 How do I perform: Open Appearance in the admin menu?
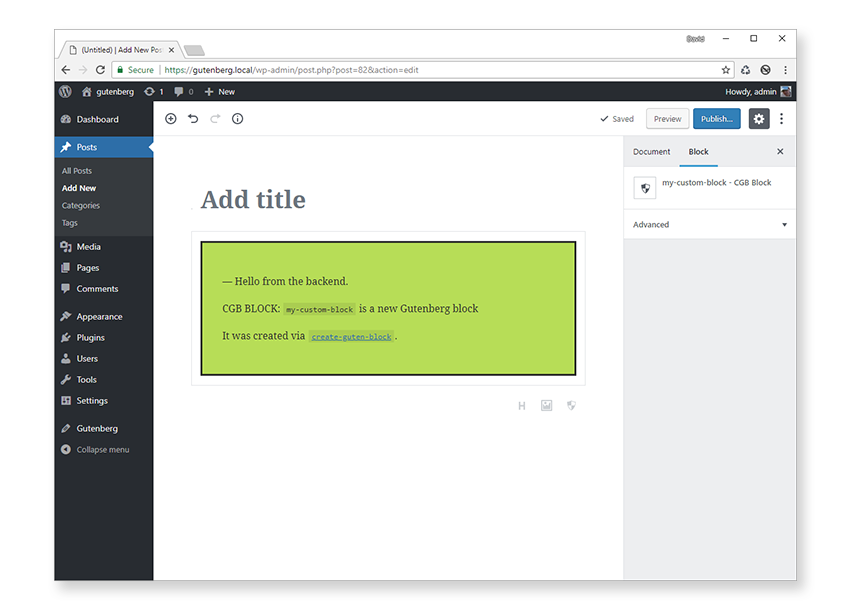pyautogui.click(x=104, y=317)
